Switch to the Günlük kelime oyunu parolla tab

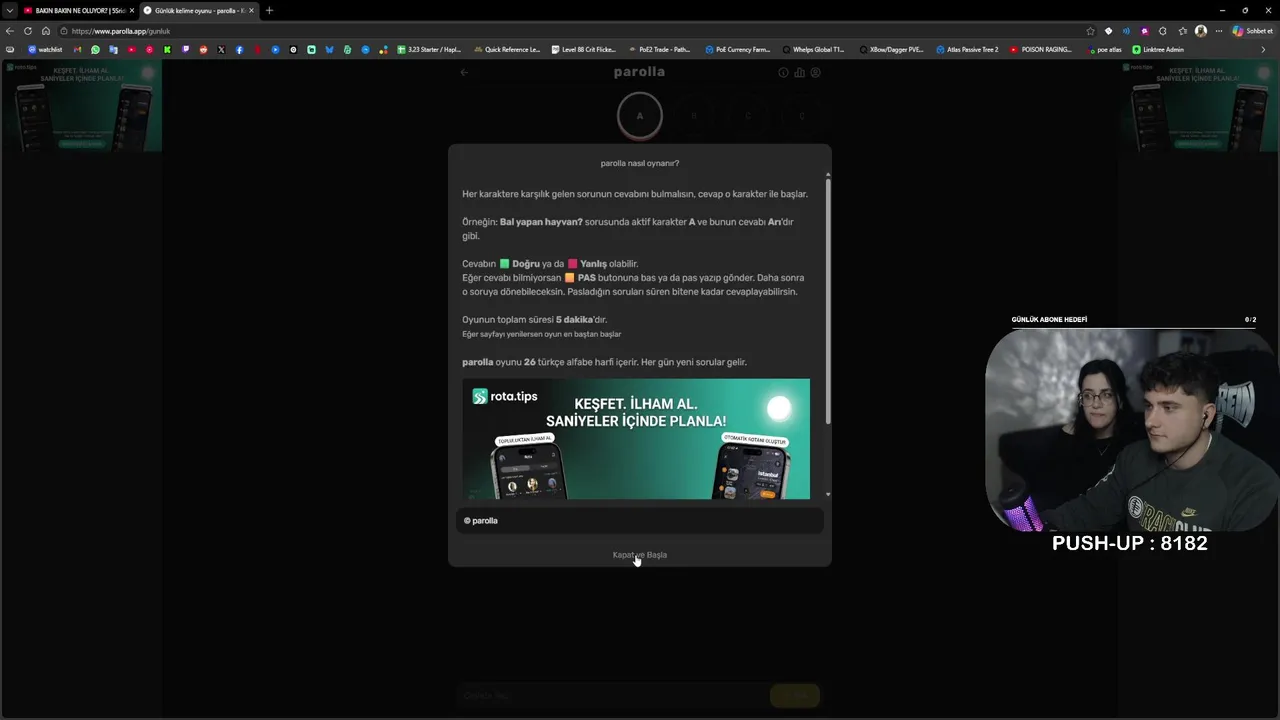pyautogui.click(x=198, y=10)
